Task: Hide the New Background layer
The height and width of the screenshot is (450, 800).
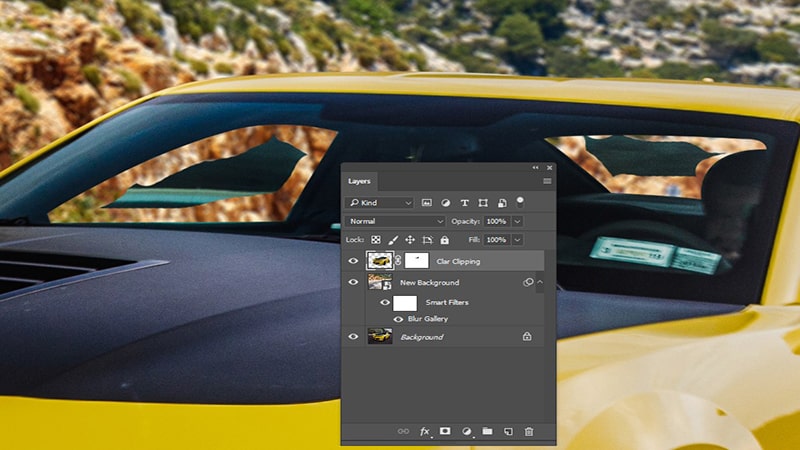Action: pyautogui.click(x=353, y=282)
